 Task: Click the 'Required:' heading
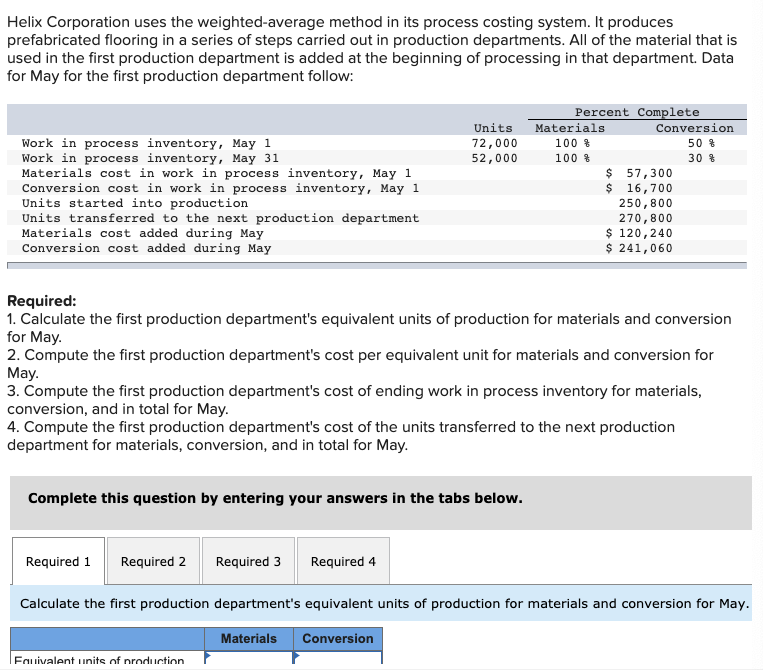(x=42, y=301)
